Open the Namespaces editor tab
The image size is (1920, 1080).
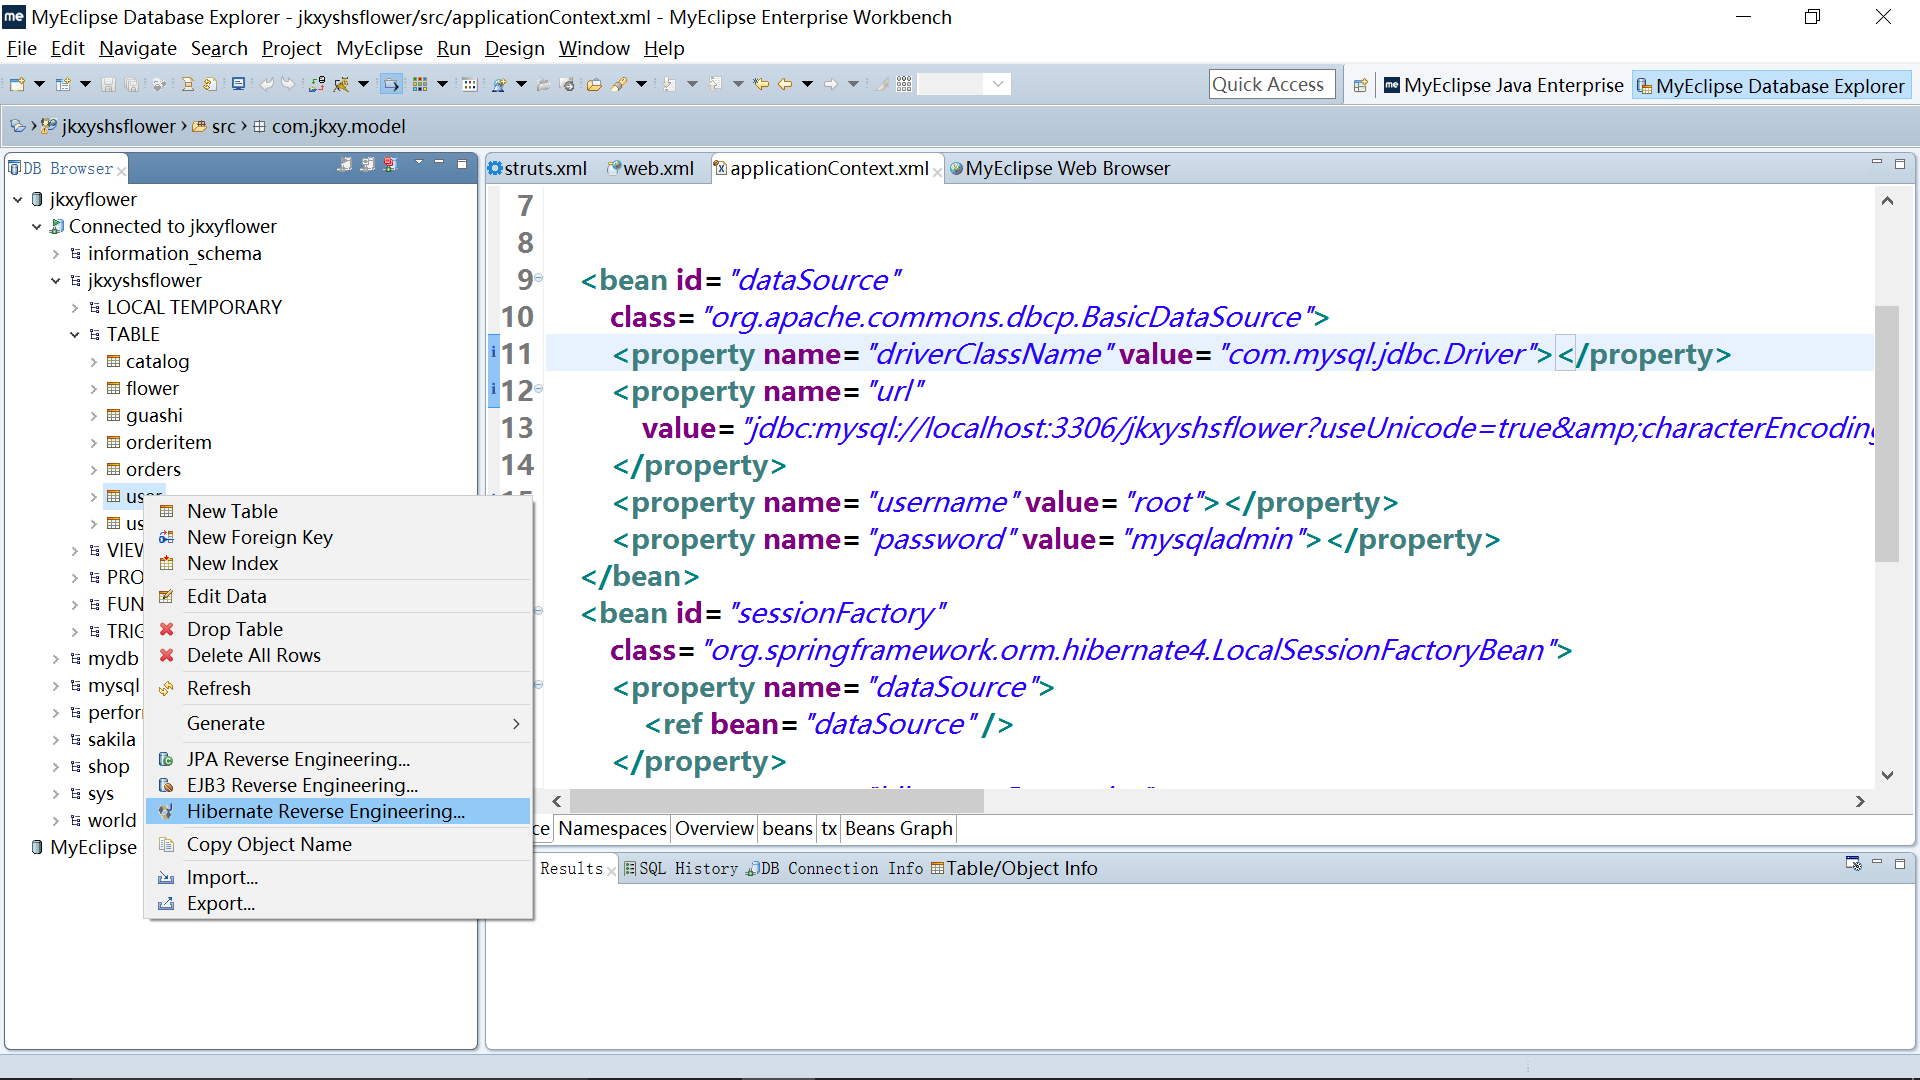point(612,829)
